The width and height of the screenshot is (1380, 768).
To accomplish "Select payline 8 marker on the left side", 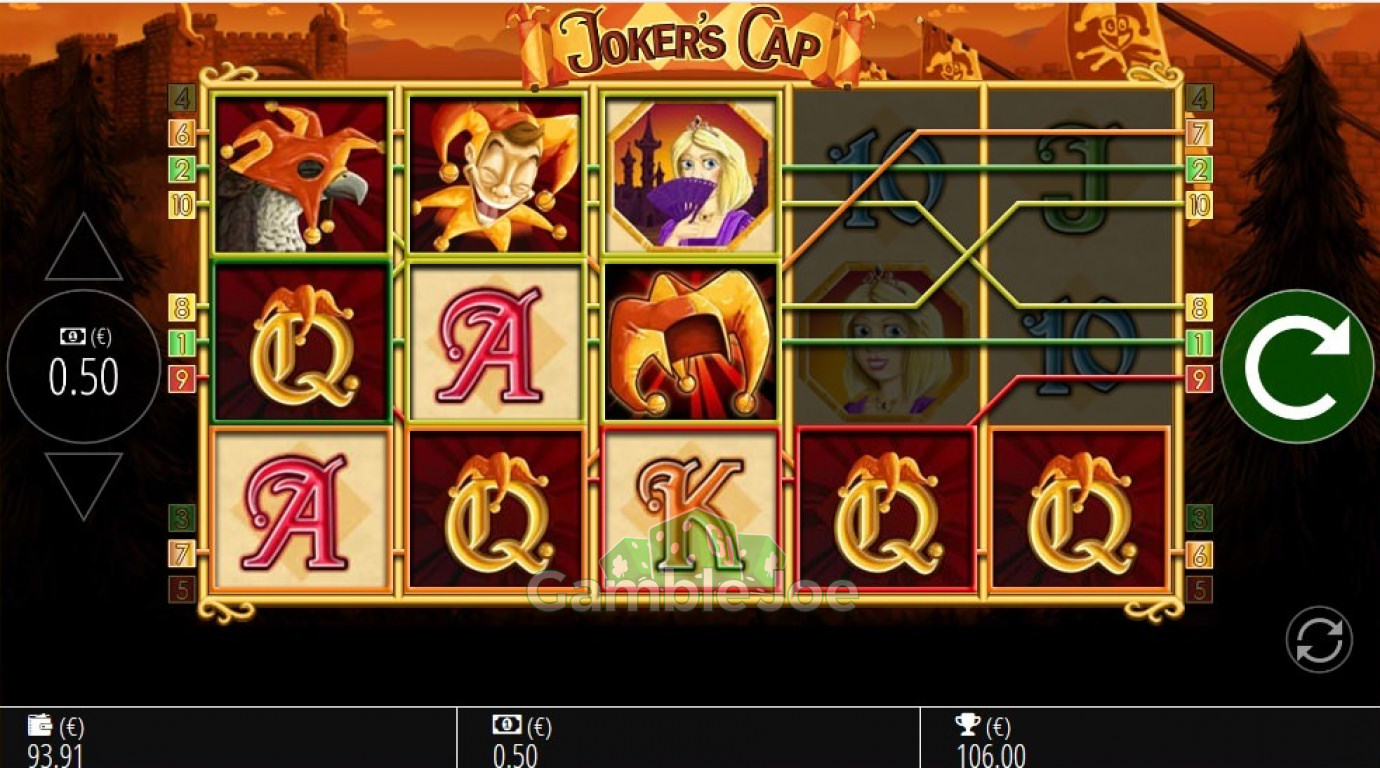I will coord(181,307).
